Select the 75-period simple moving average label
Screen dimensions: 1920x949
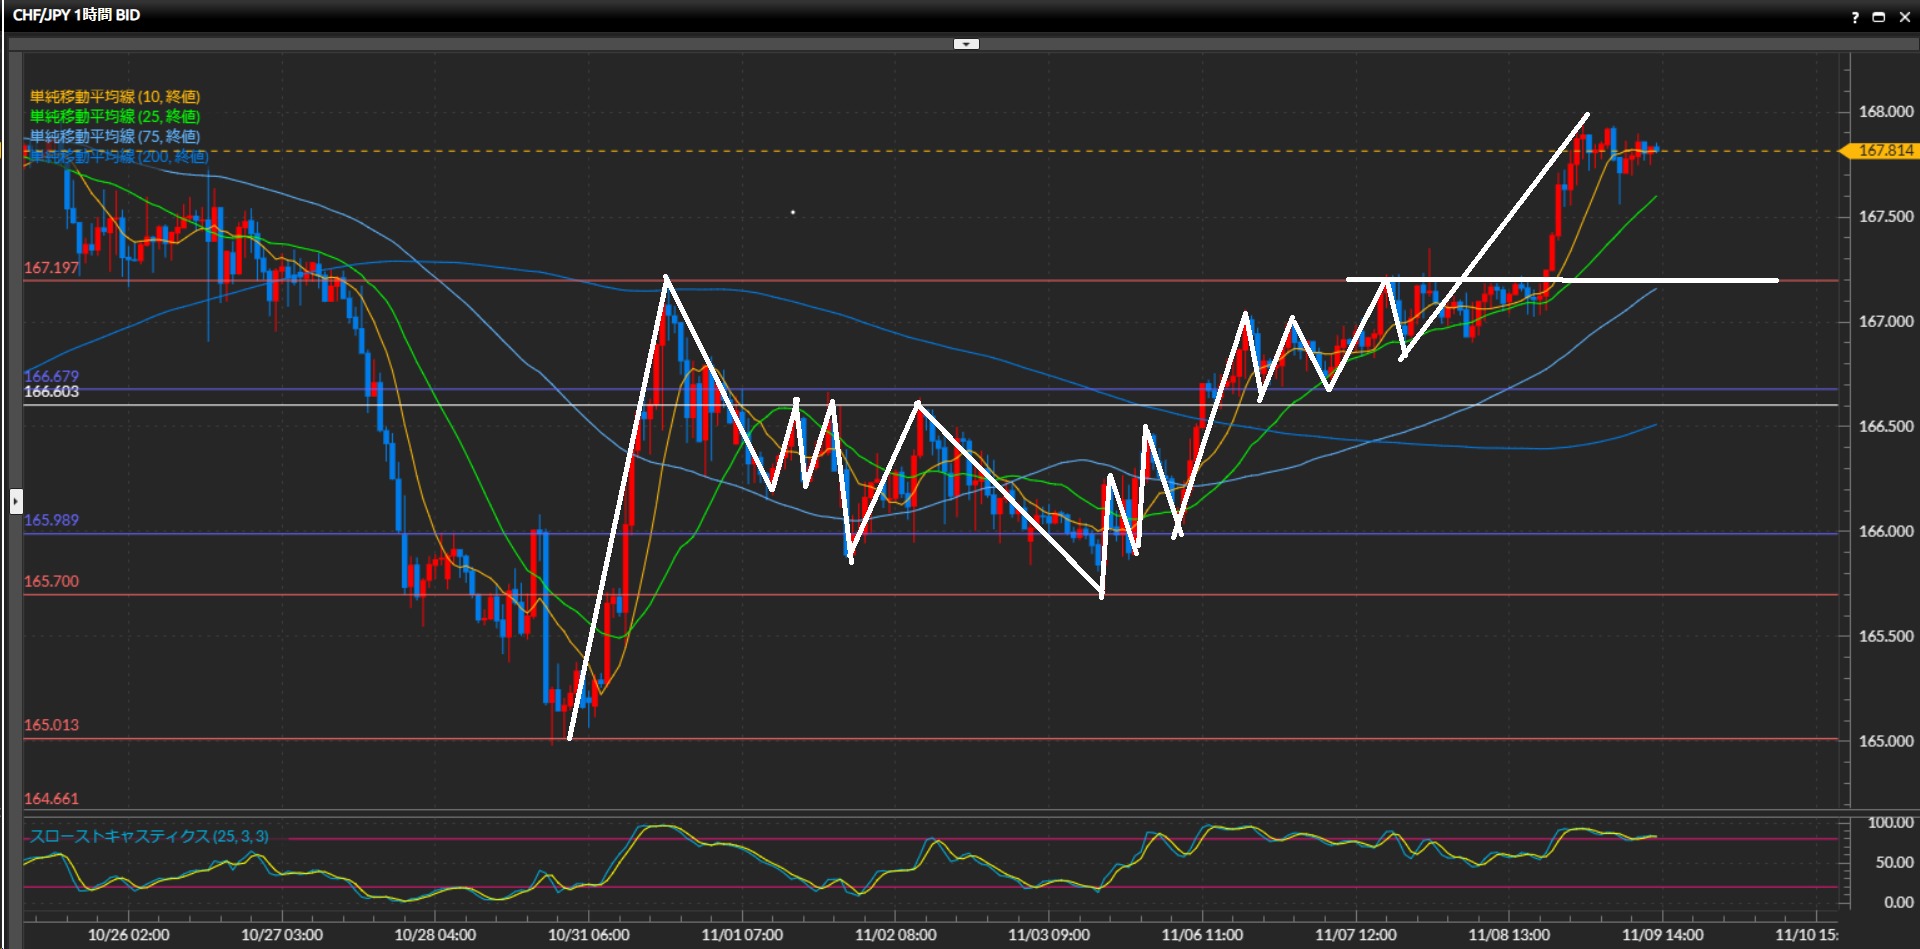click(x=115, y=137)
